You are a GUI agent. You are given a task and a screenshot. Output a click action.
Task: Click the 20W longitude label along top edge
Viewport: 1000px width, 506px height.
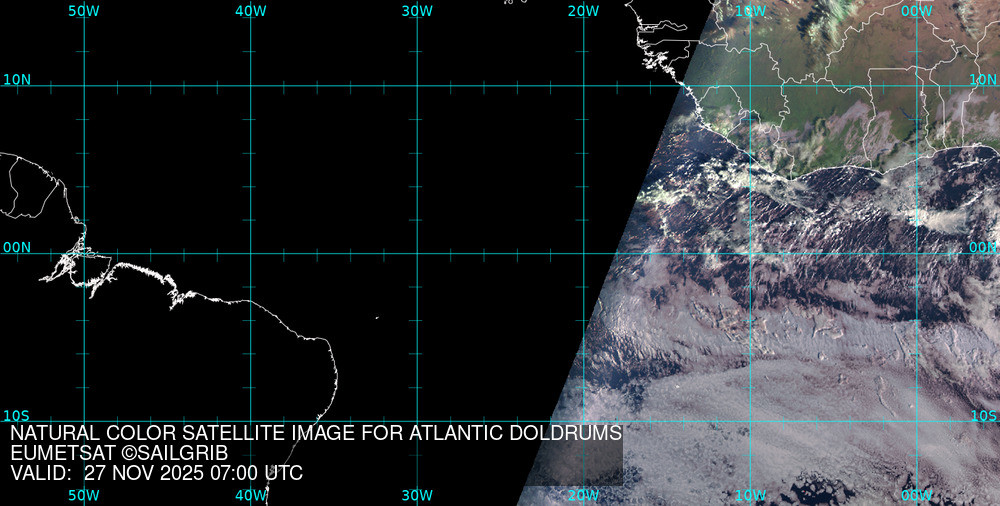tap(583, 11)
